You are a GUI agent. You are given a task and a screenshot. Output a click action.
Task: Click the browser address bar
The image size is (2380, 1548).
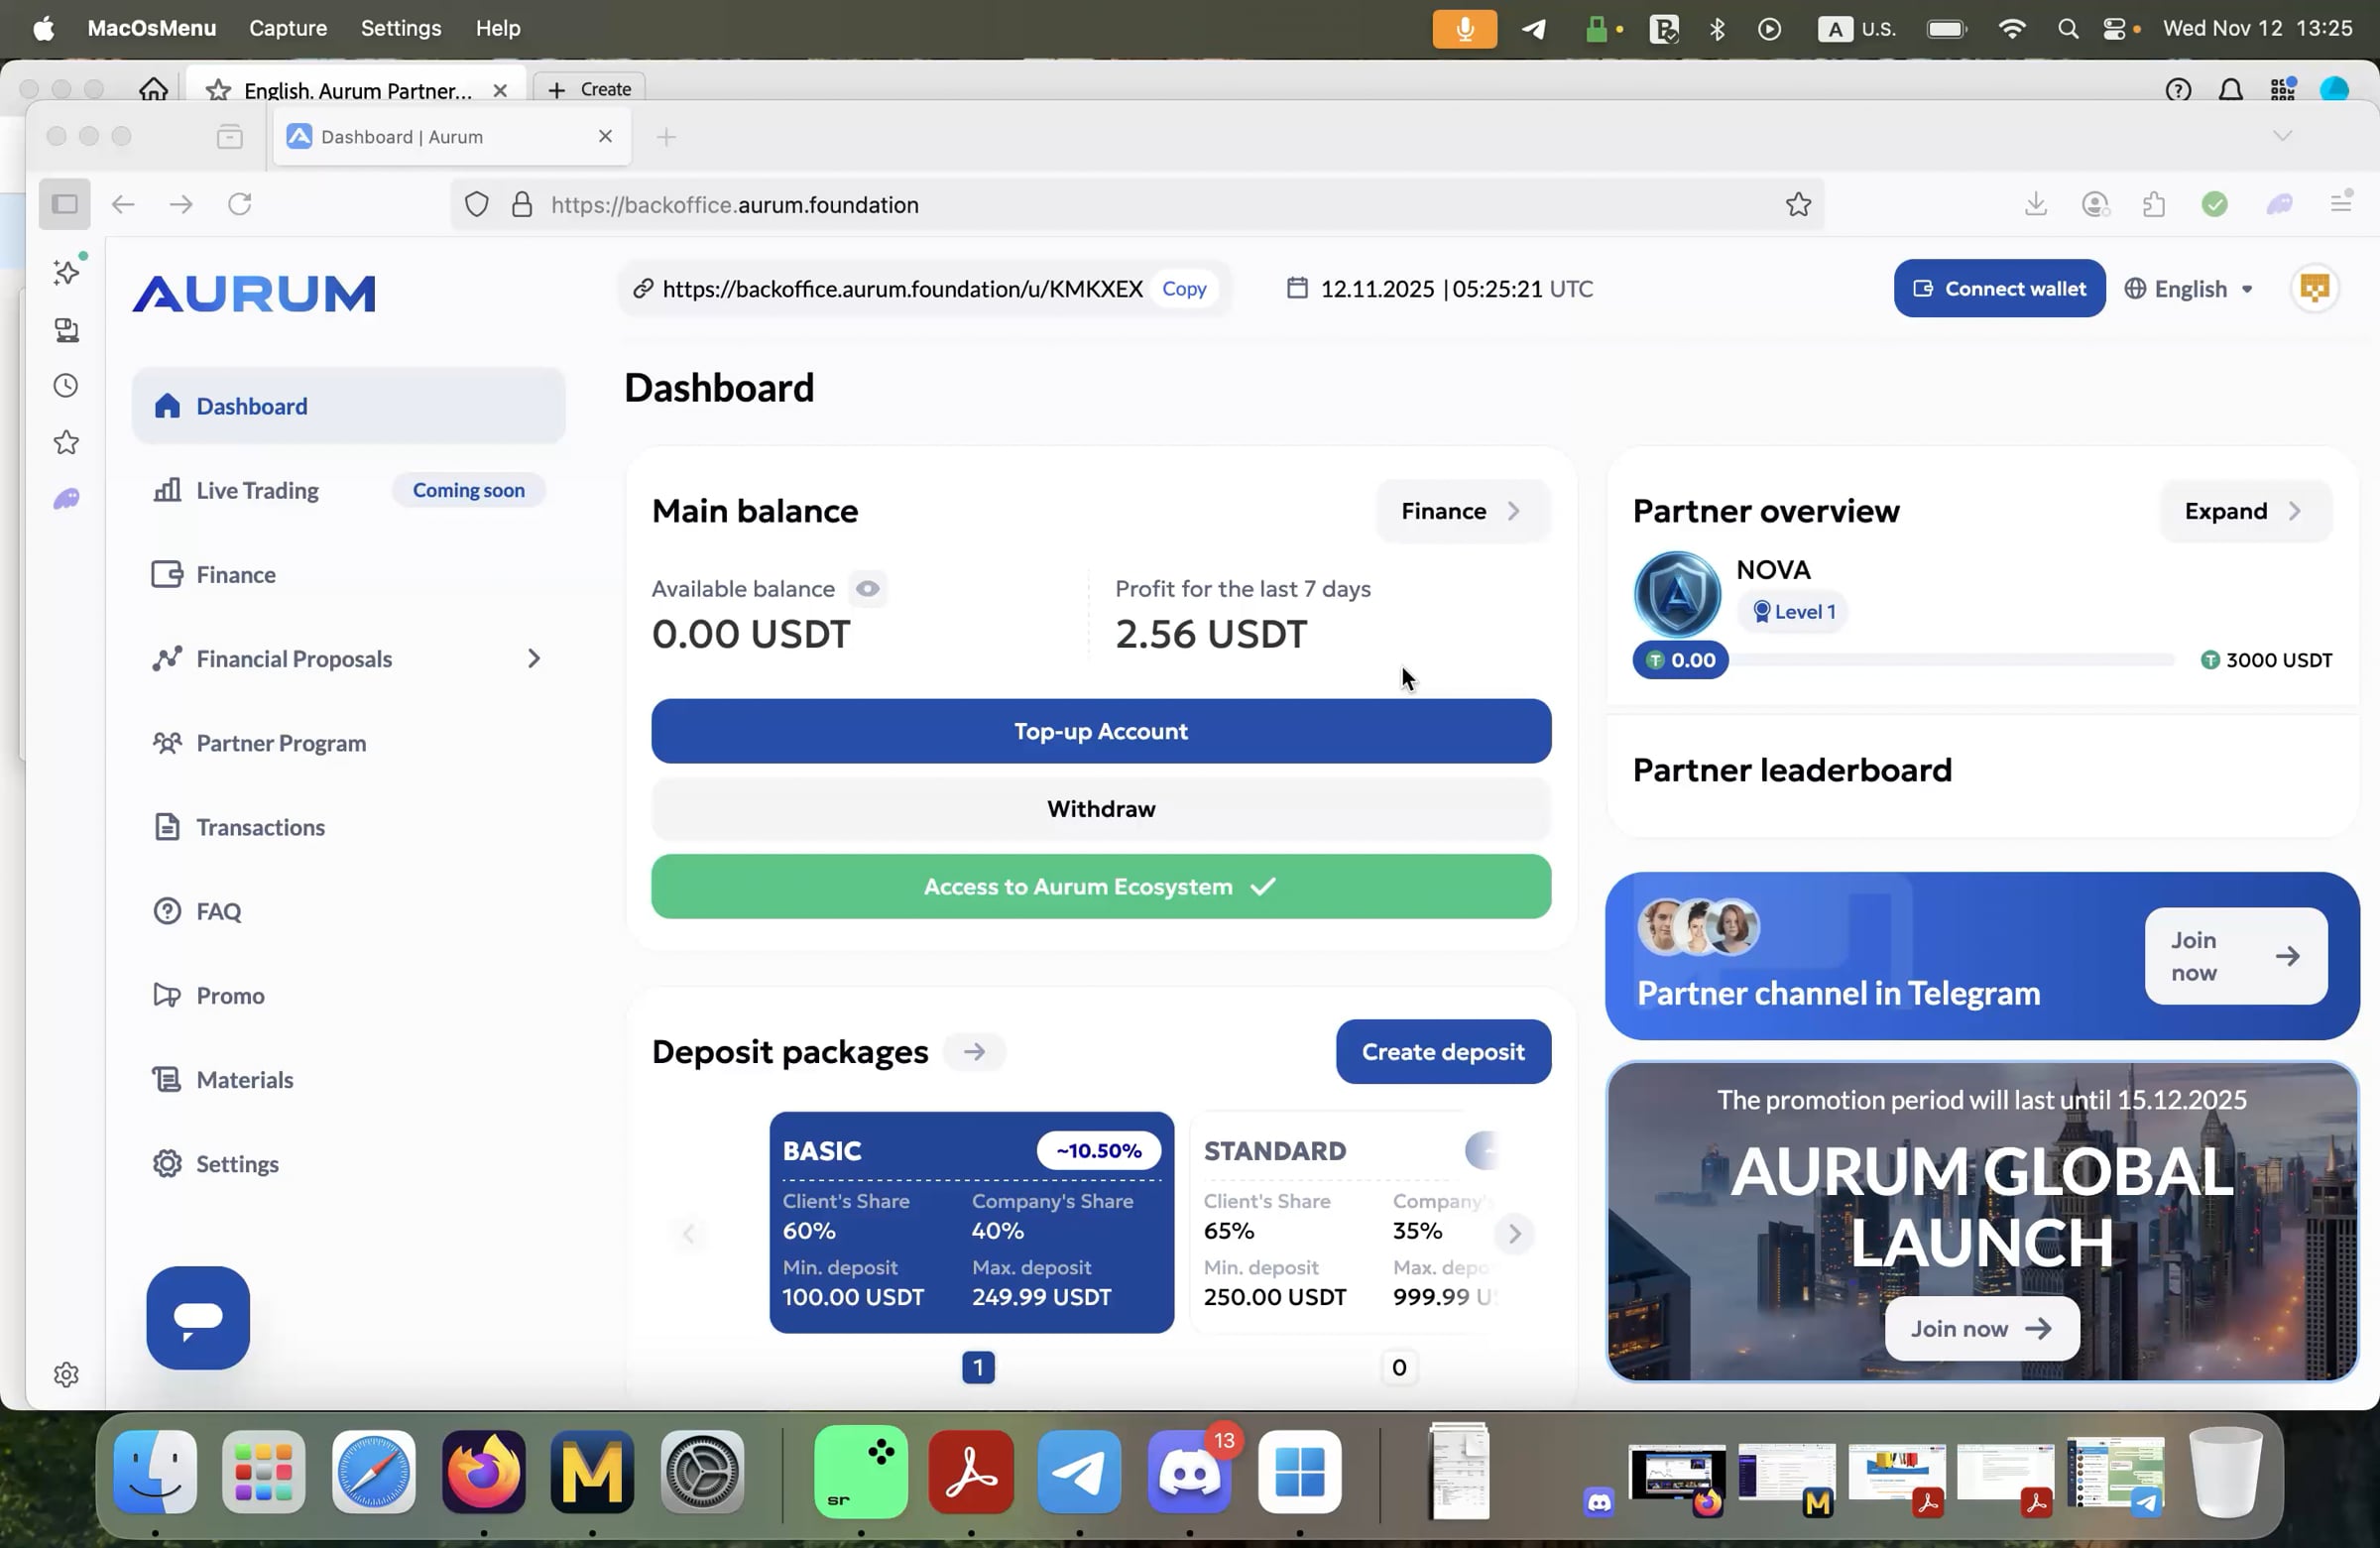[1137, 205]
